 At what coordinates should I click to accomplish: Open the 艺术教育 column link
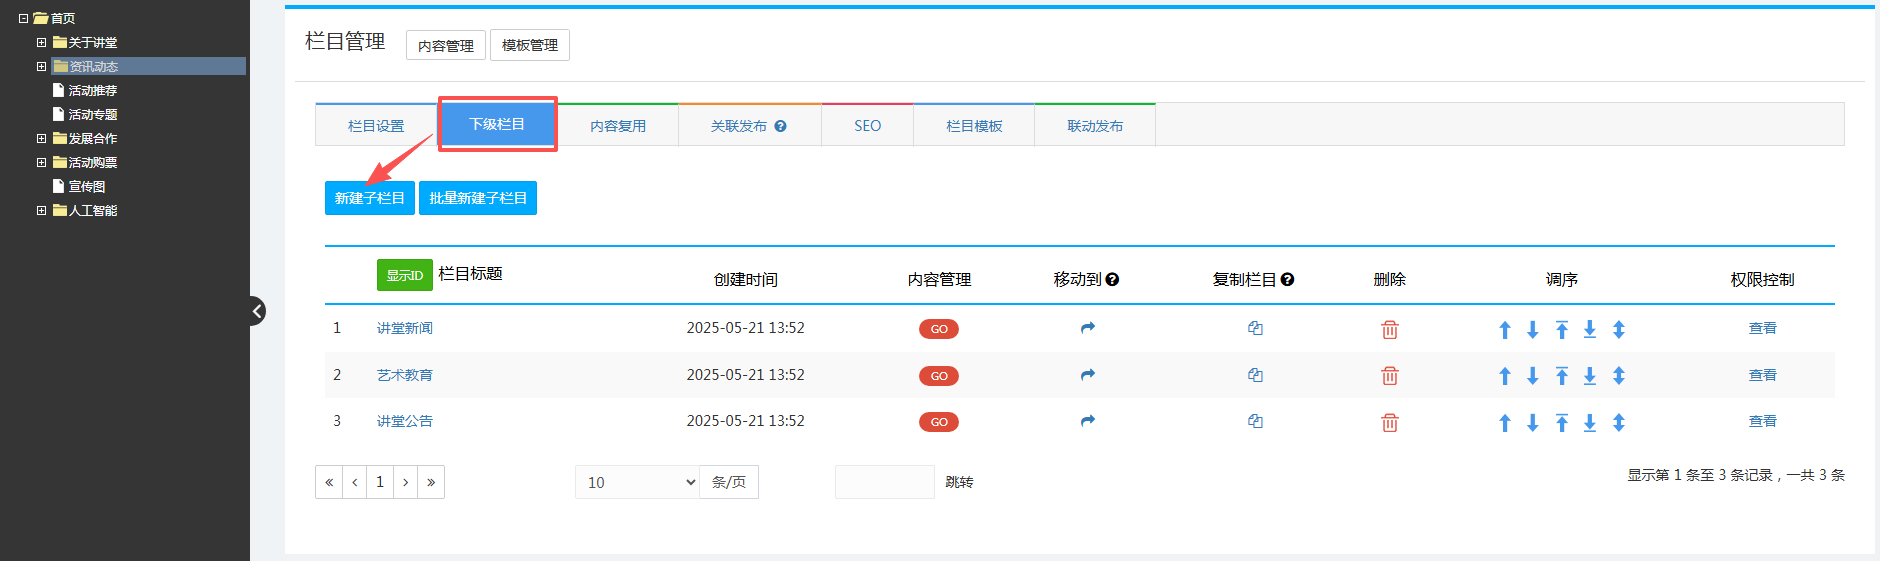click(404, 375)
